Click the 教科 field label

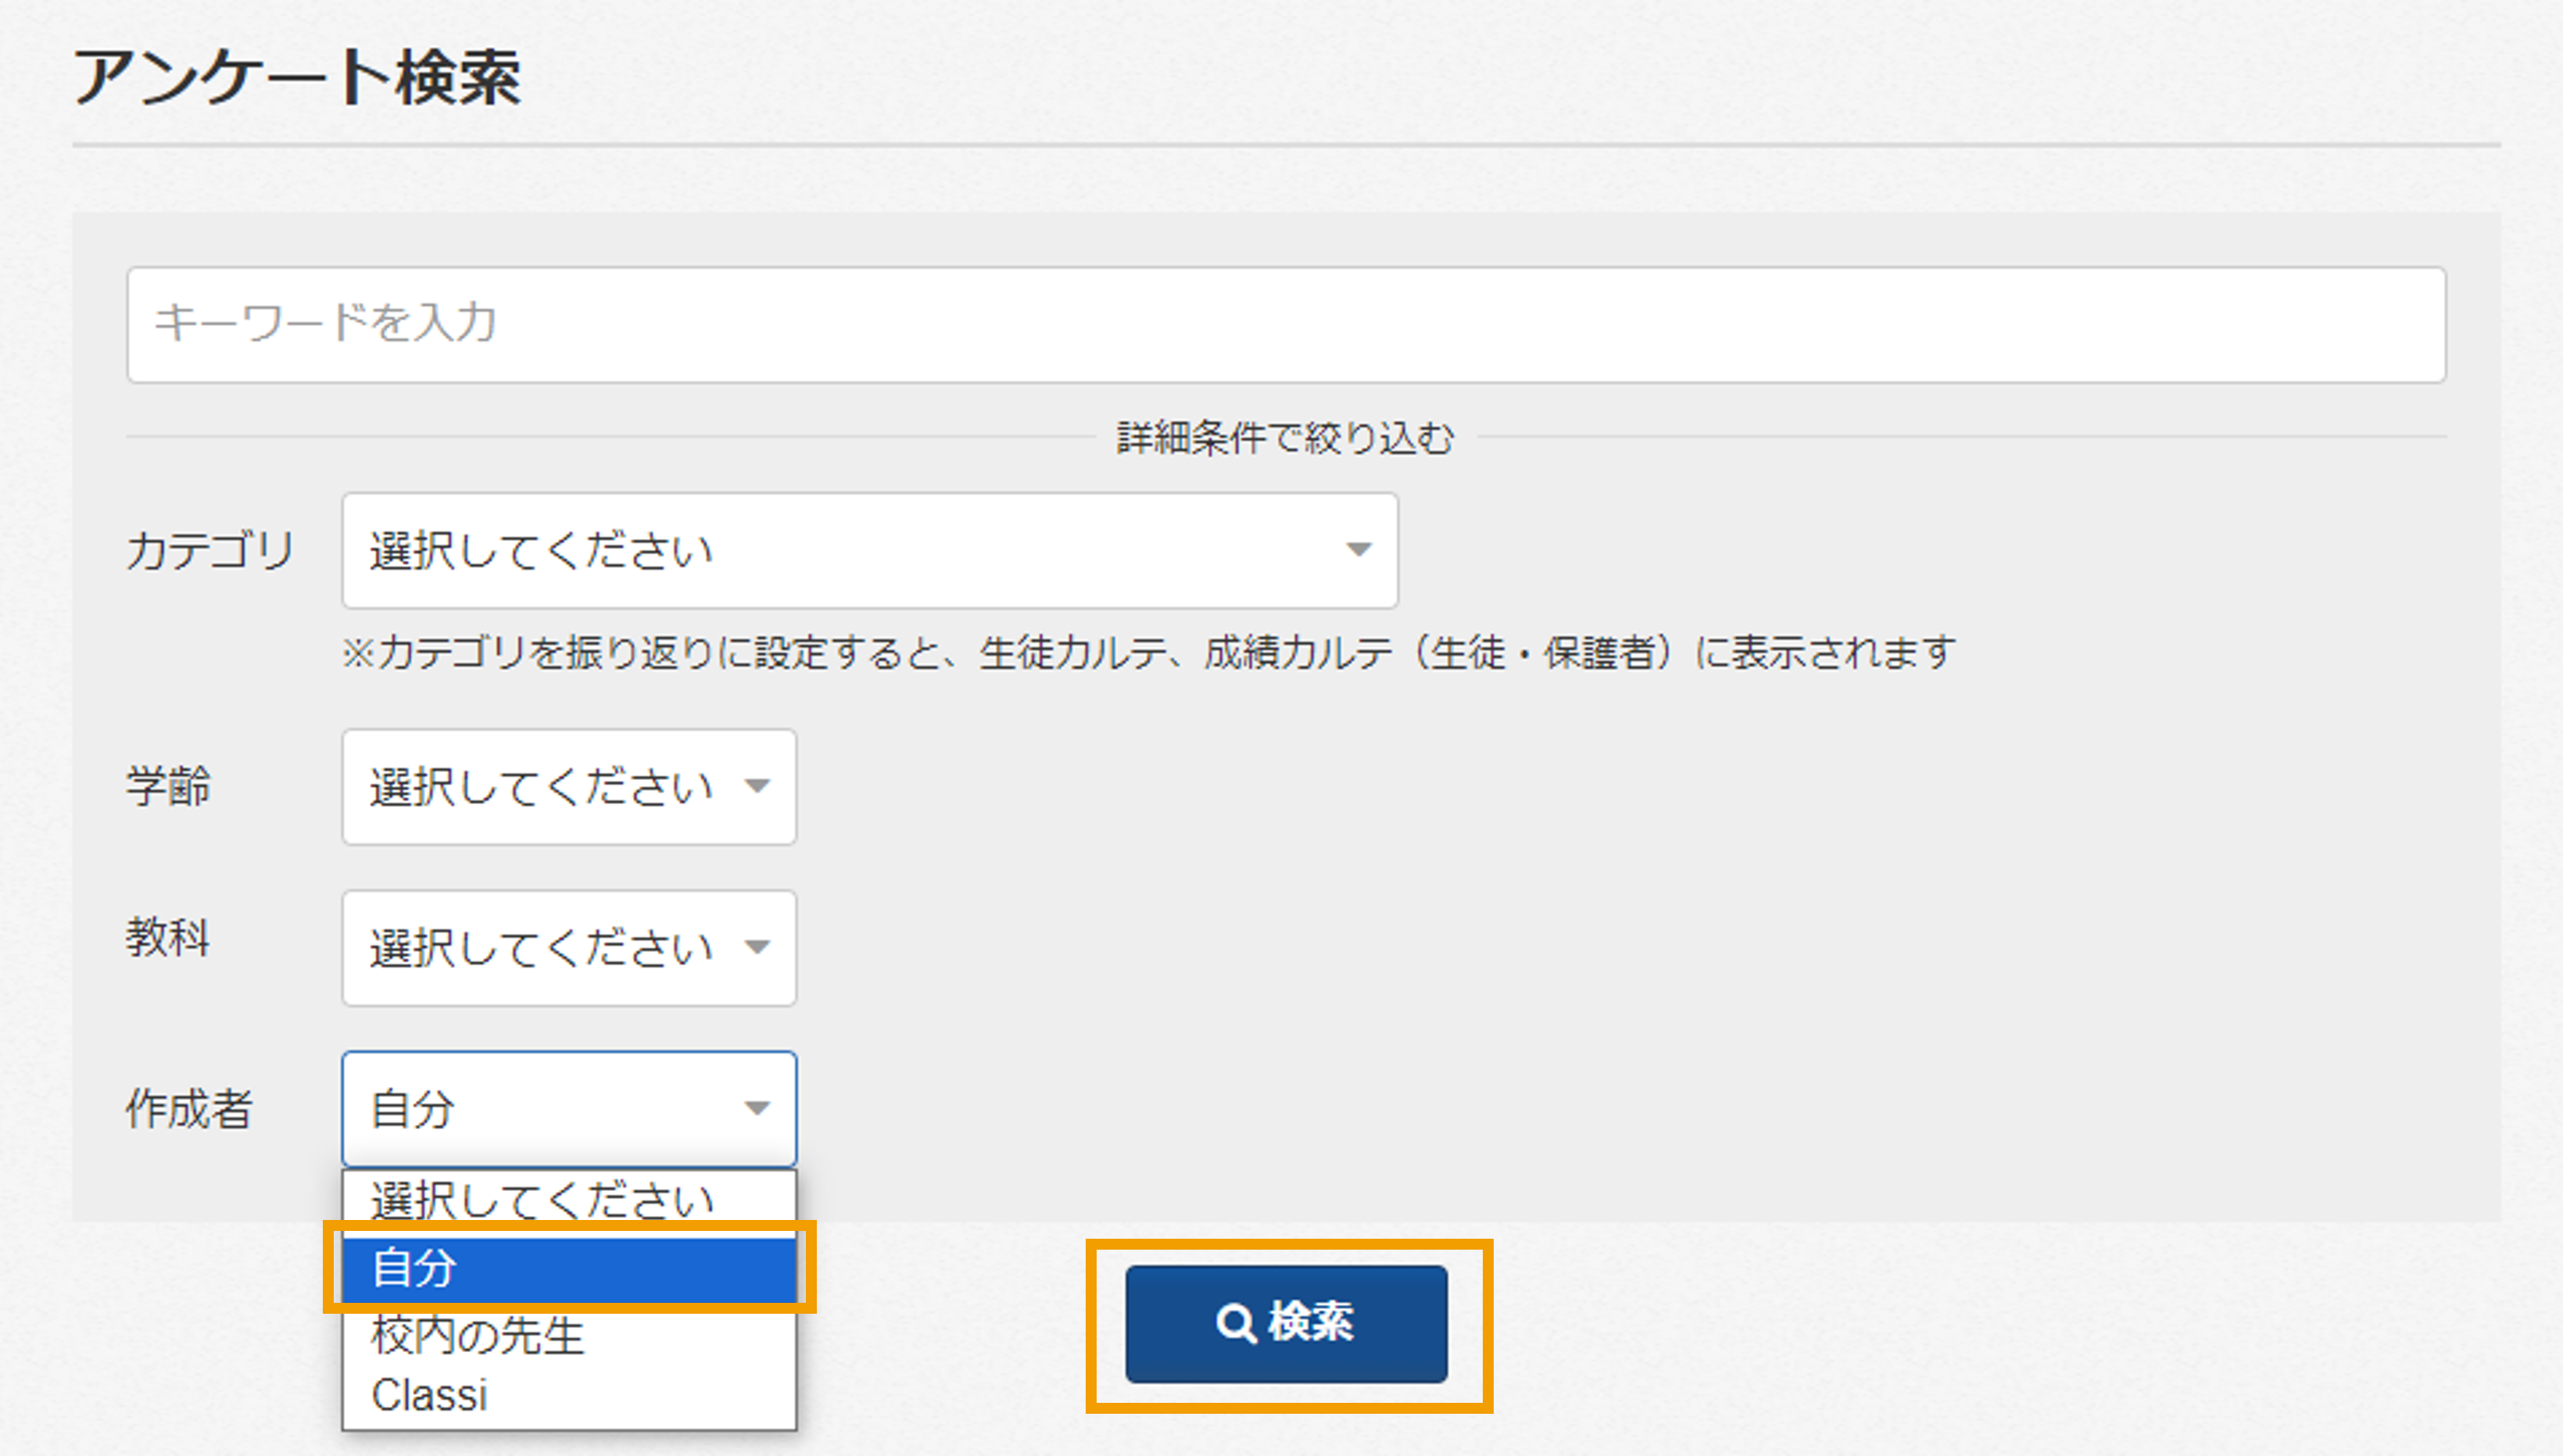coord(168,938)
